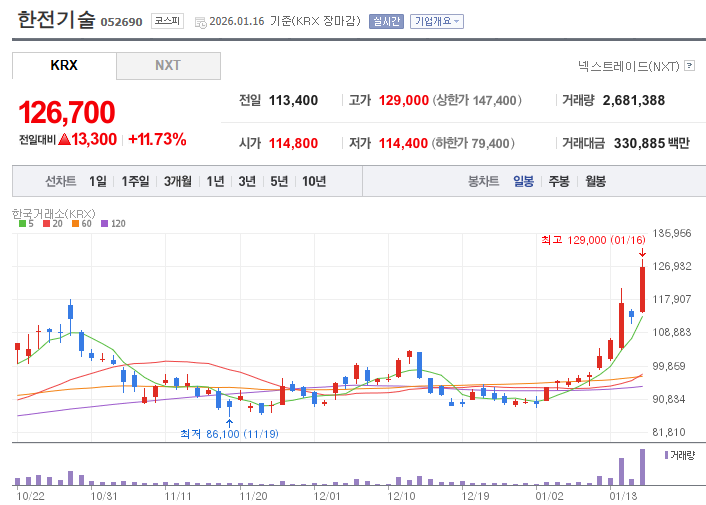Viewport: 706px width, 505px height.
Task: Choose the 주봉 candlestick chart
Action: (x=559, y=181)
